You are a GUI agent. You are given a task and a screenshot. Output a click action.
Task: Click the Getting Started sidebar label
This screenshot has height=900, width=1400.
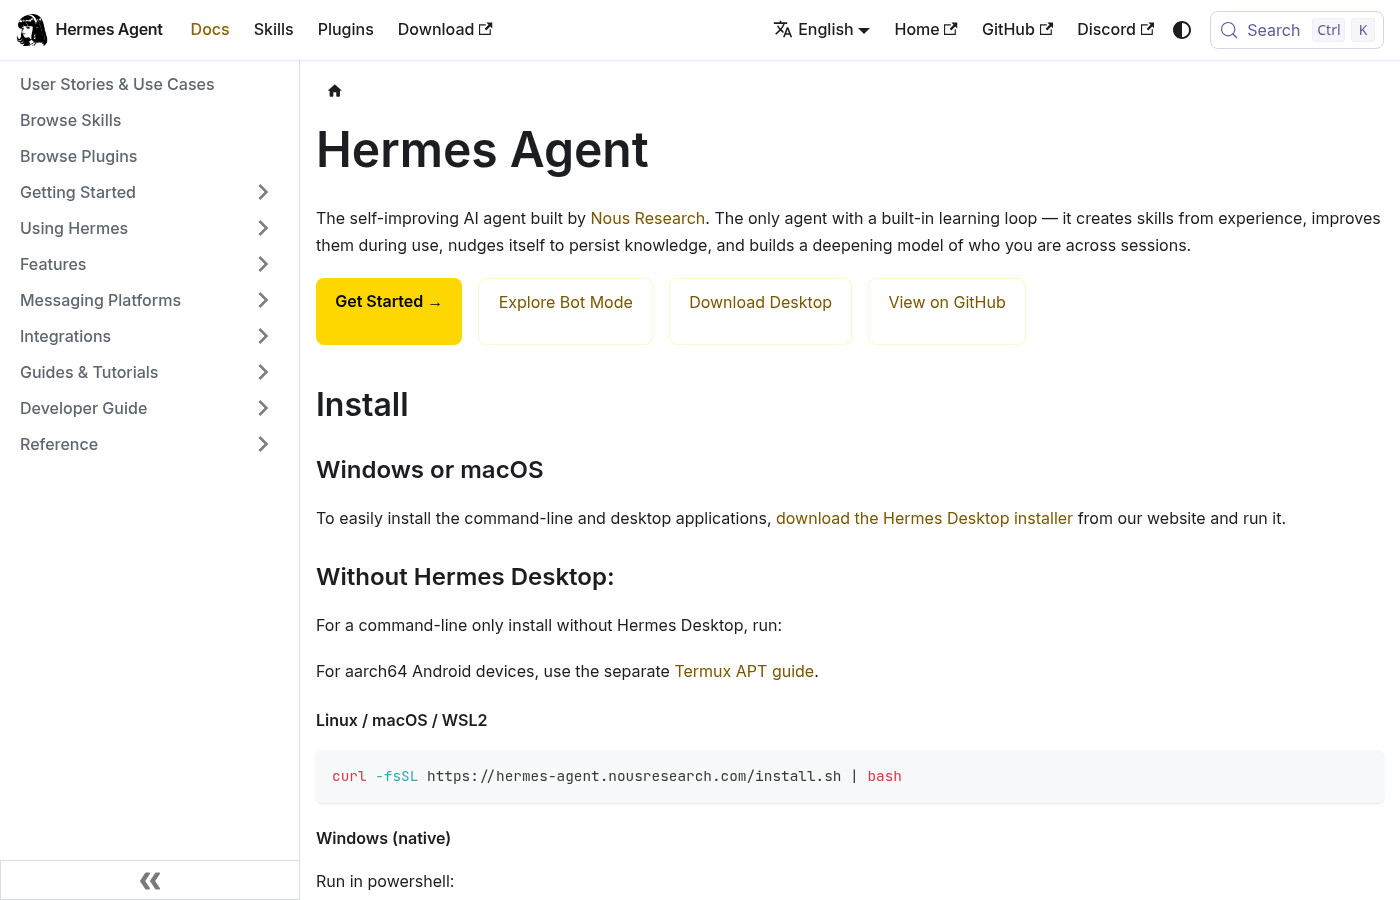coord(78,192)
